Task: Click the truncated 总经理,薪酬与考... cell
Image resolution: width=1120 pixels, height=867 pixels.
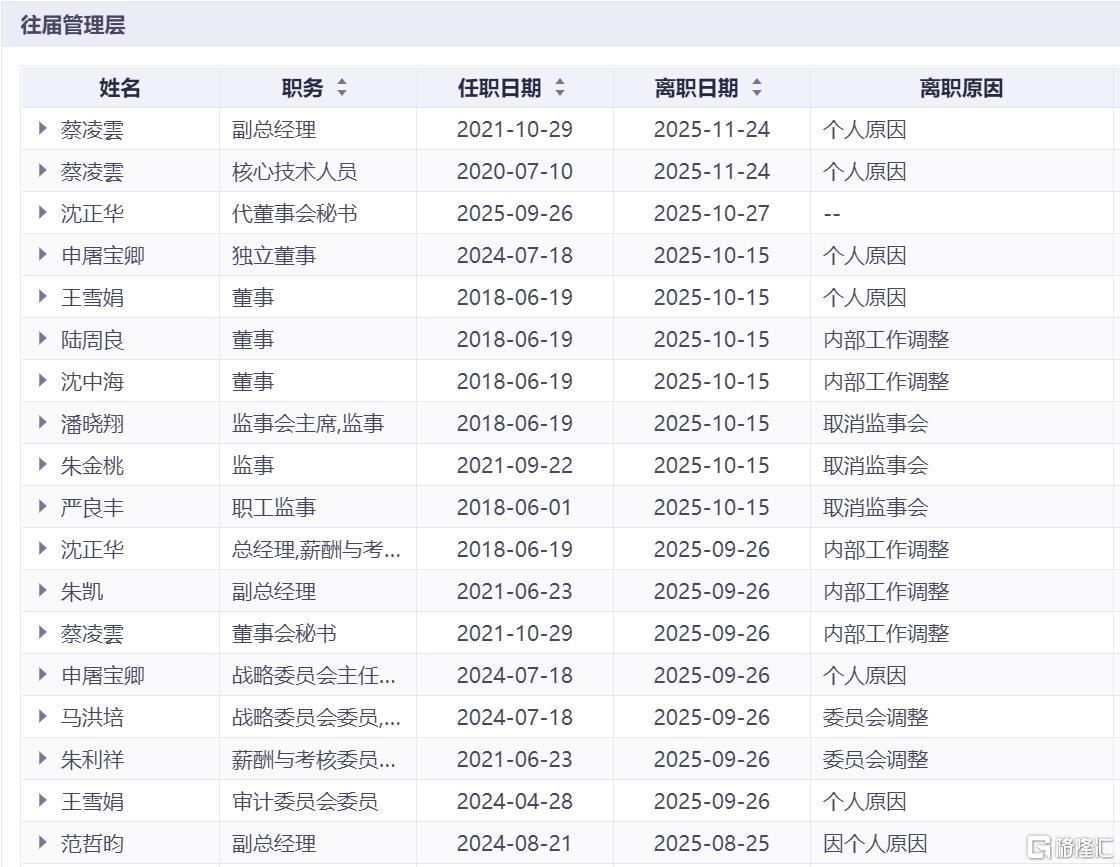Action: pyautogui.click(x=316, y=549)
